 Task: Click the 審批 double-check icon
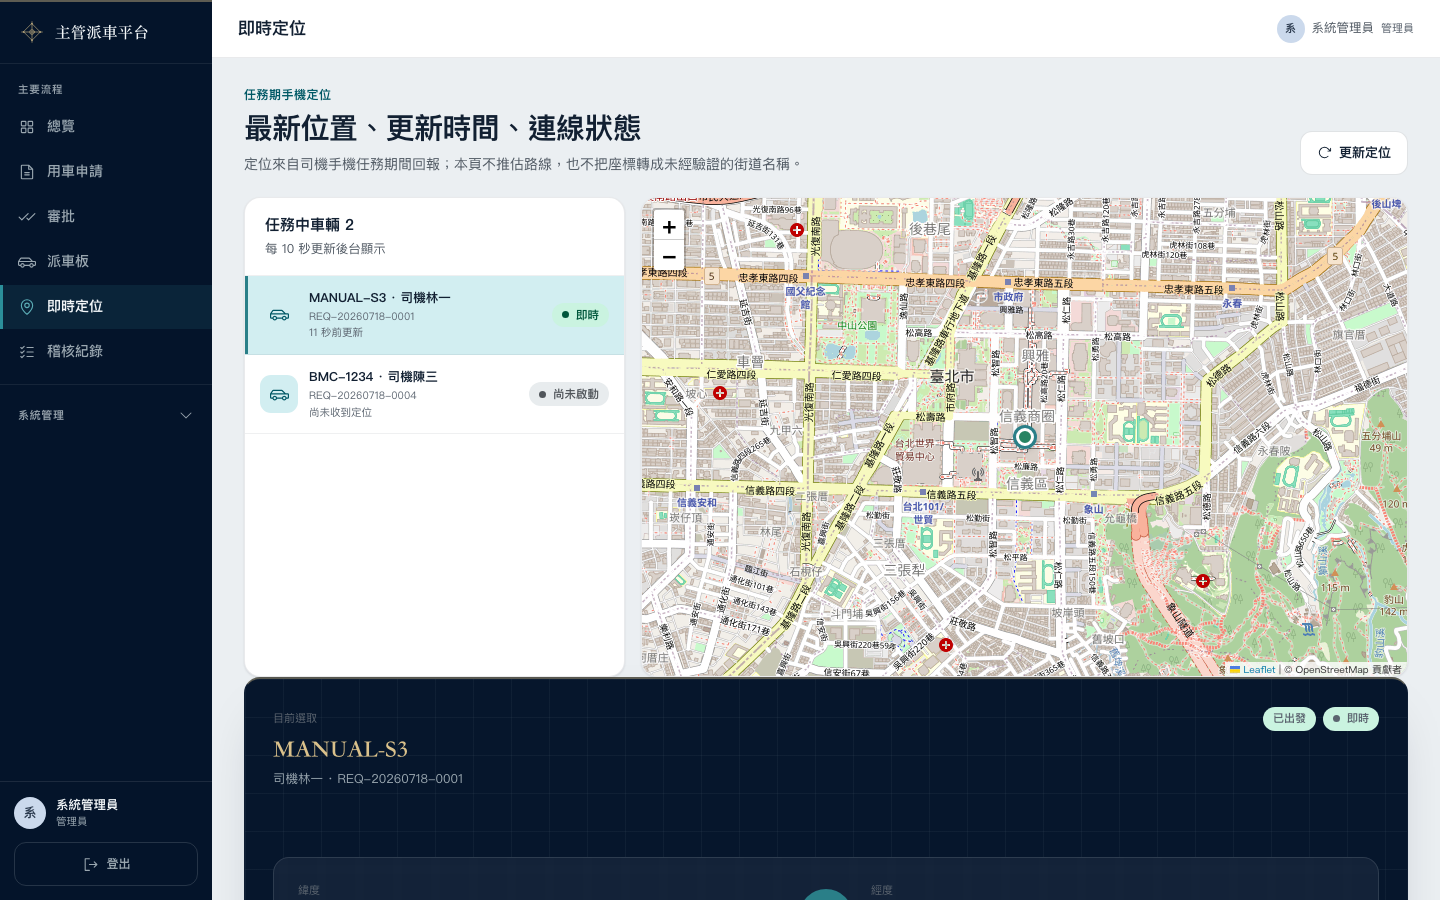pyautogui.click(x=27, y=217)
